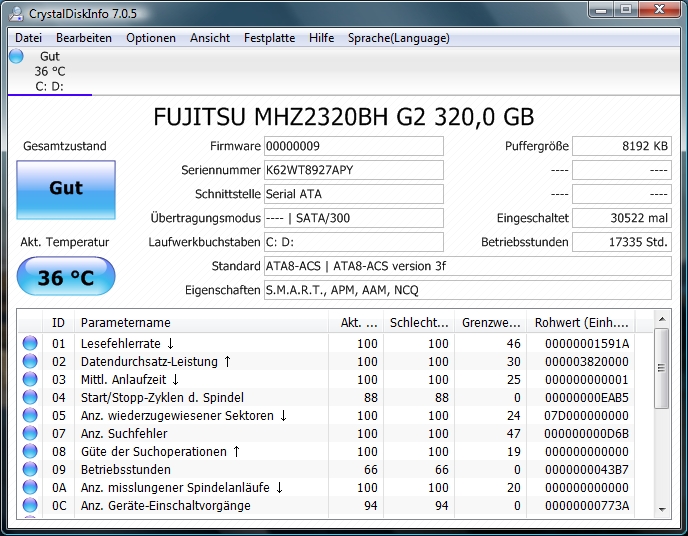
Task: Open the Sprache(Language) menu
Action: [399, 38]
